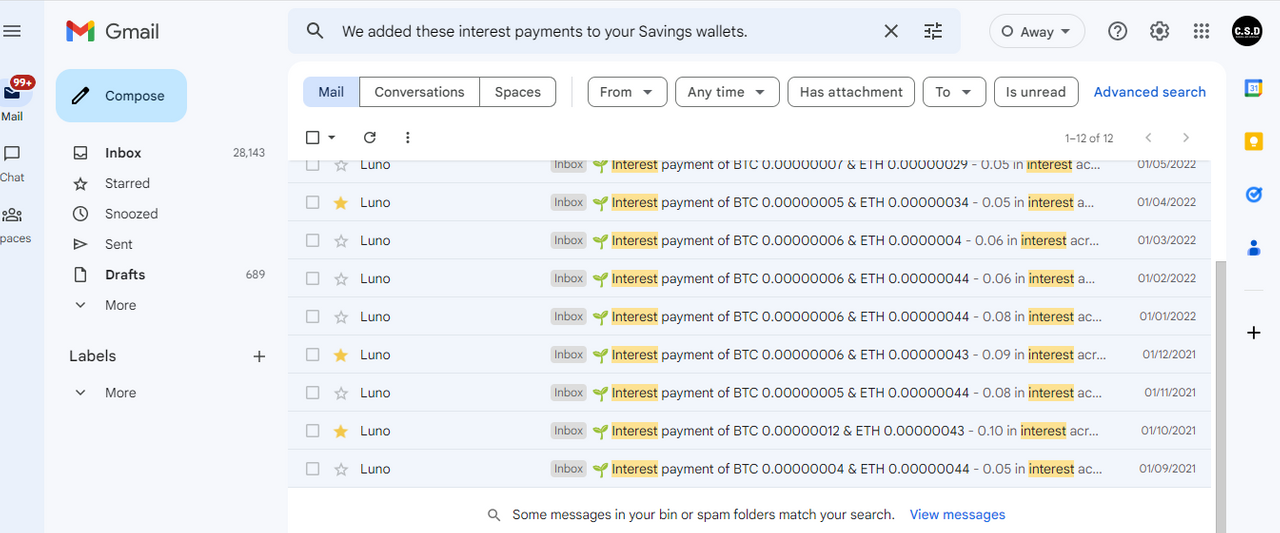Click the Refresh icon

tap(370, 137)
